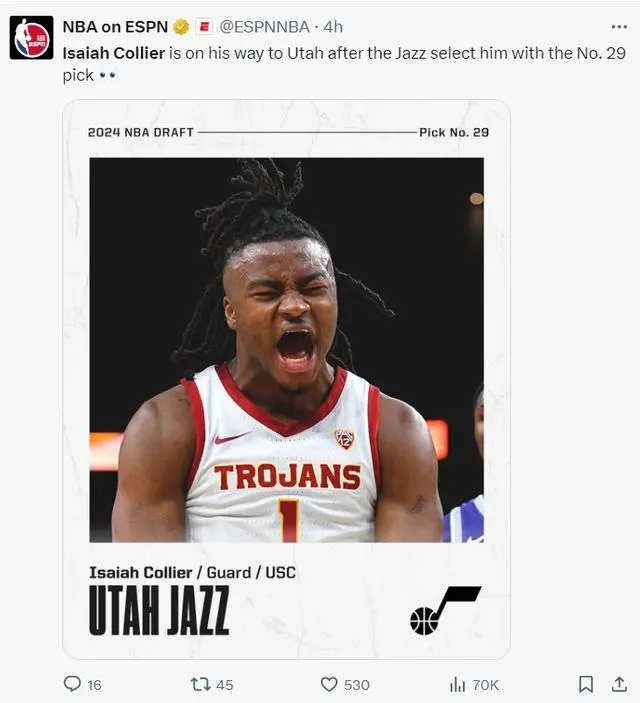640x703 pixels.
Task: Click the Utah Jazz logo in image
Action: (x=445, y=611)
